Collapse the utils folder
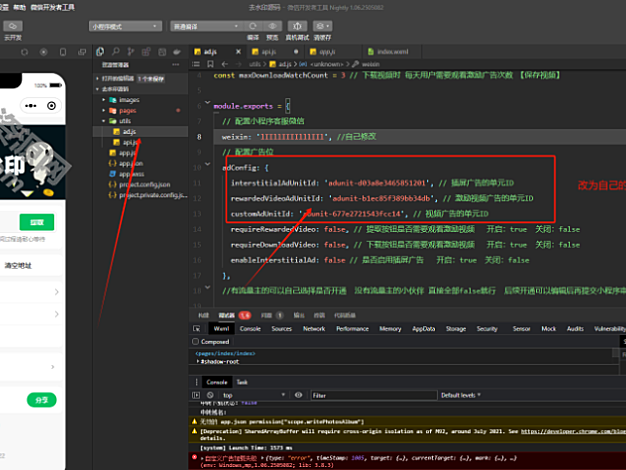626x470 pixels. [125, 121]
